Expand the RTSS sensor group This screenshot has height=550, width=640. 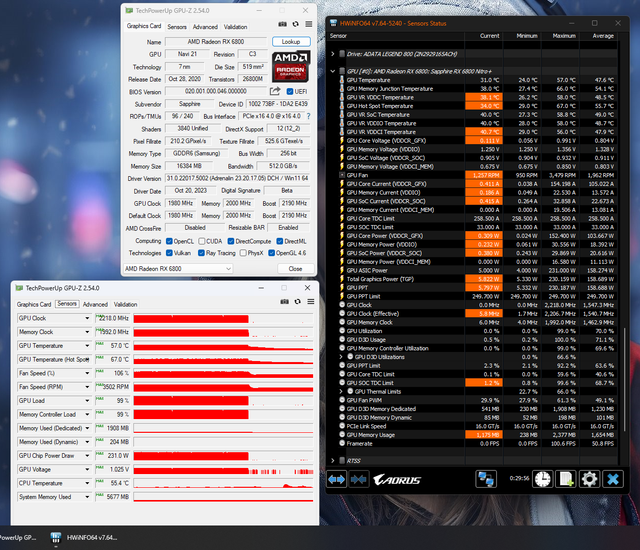tap(333, 461)
